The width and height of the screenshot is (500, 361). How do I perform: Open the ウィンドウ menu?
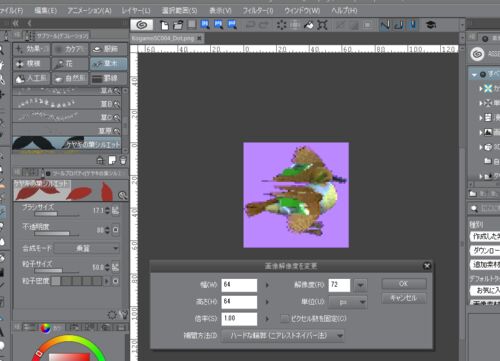[x=302, y=10]
